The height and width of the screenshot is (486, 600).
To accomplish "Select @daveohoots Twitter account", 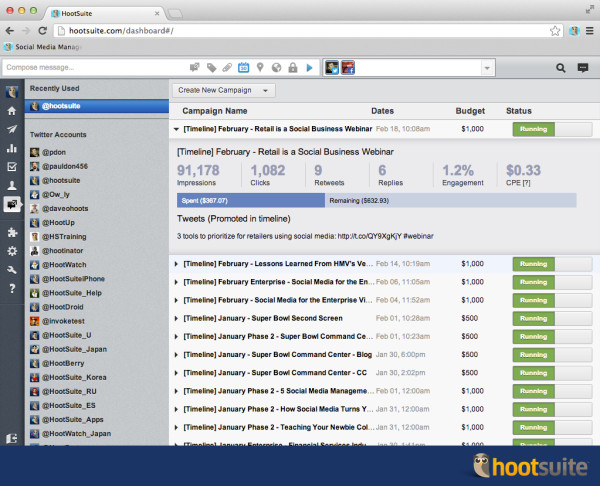I will (59, 209).
